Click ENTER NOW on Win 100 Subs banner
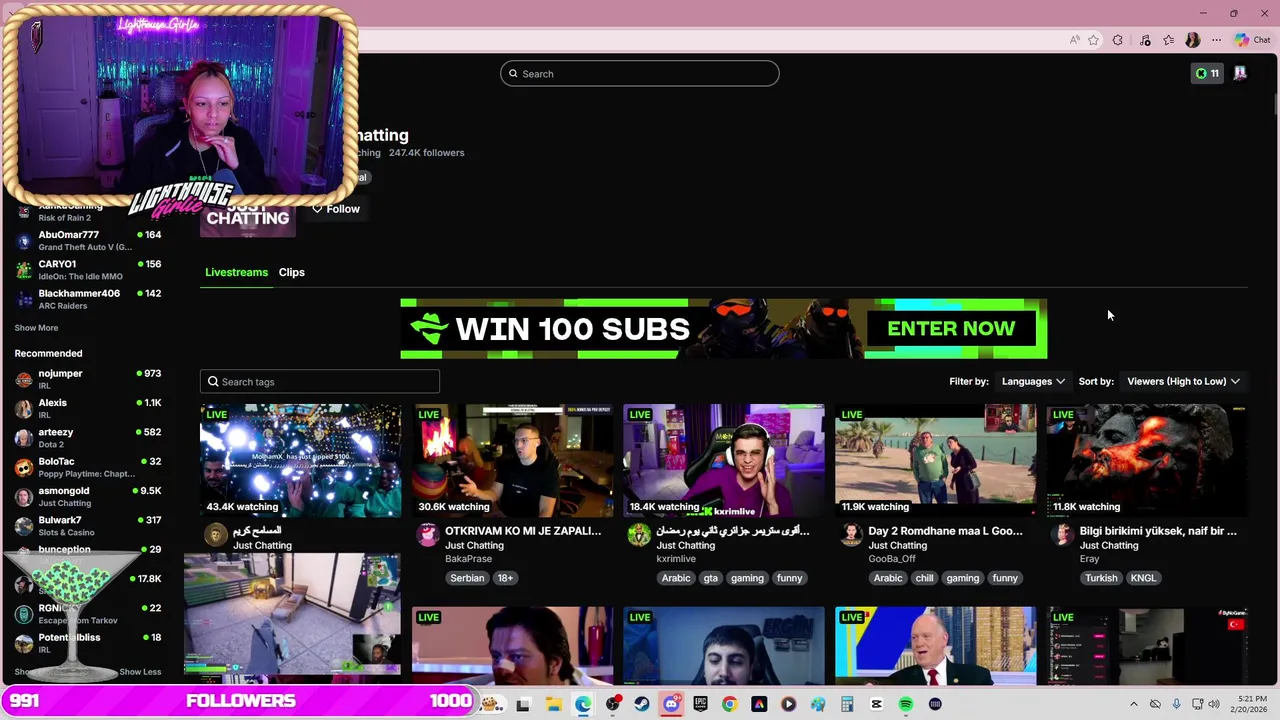This screenshot has height=720, width=1280. pos(950,328)
